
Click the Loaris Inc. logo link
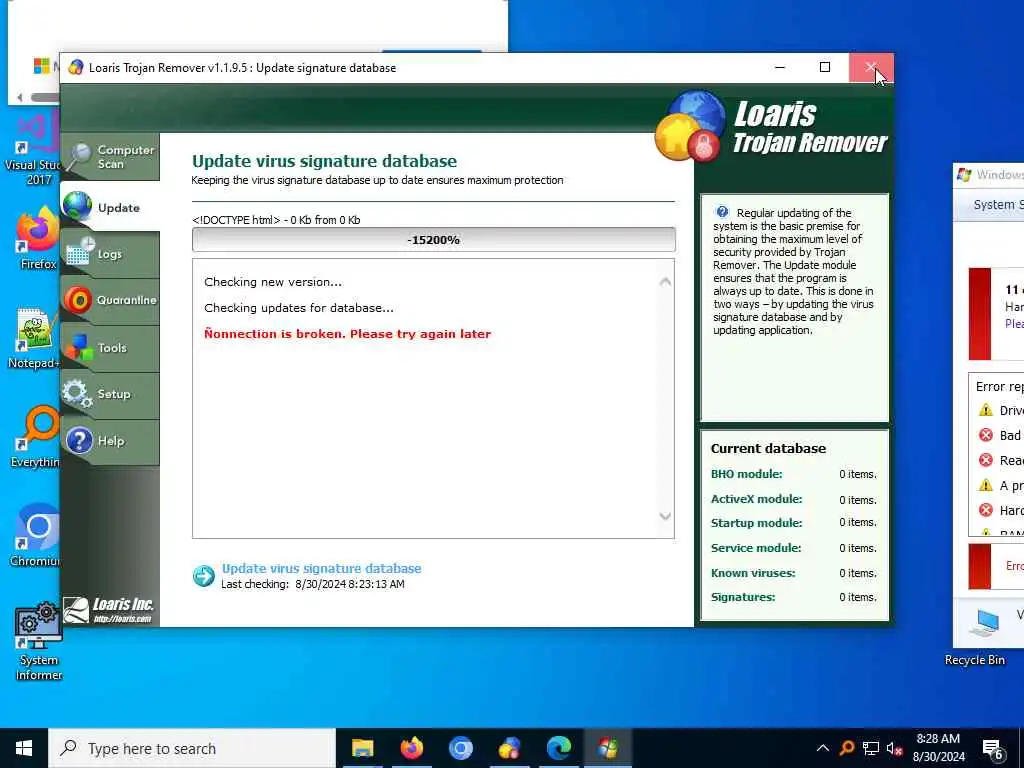[x=109, y=609]
